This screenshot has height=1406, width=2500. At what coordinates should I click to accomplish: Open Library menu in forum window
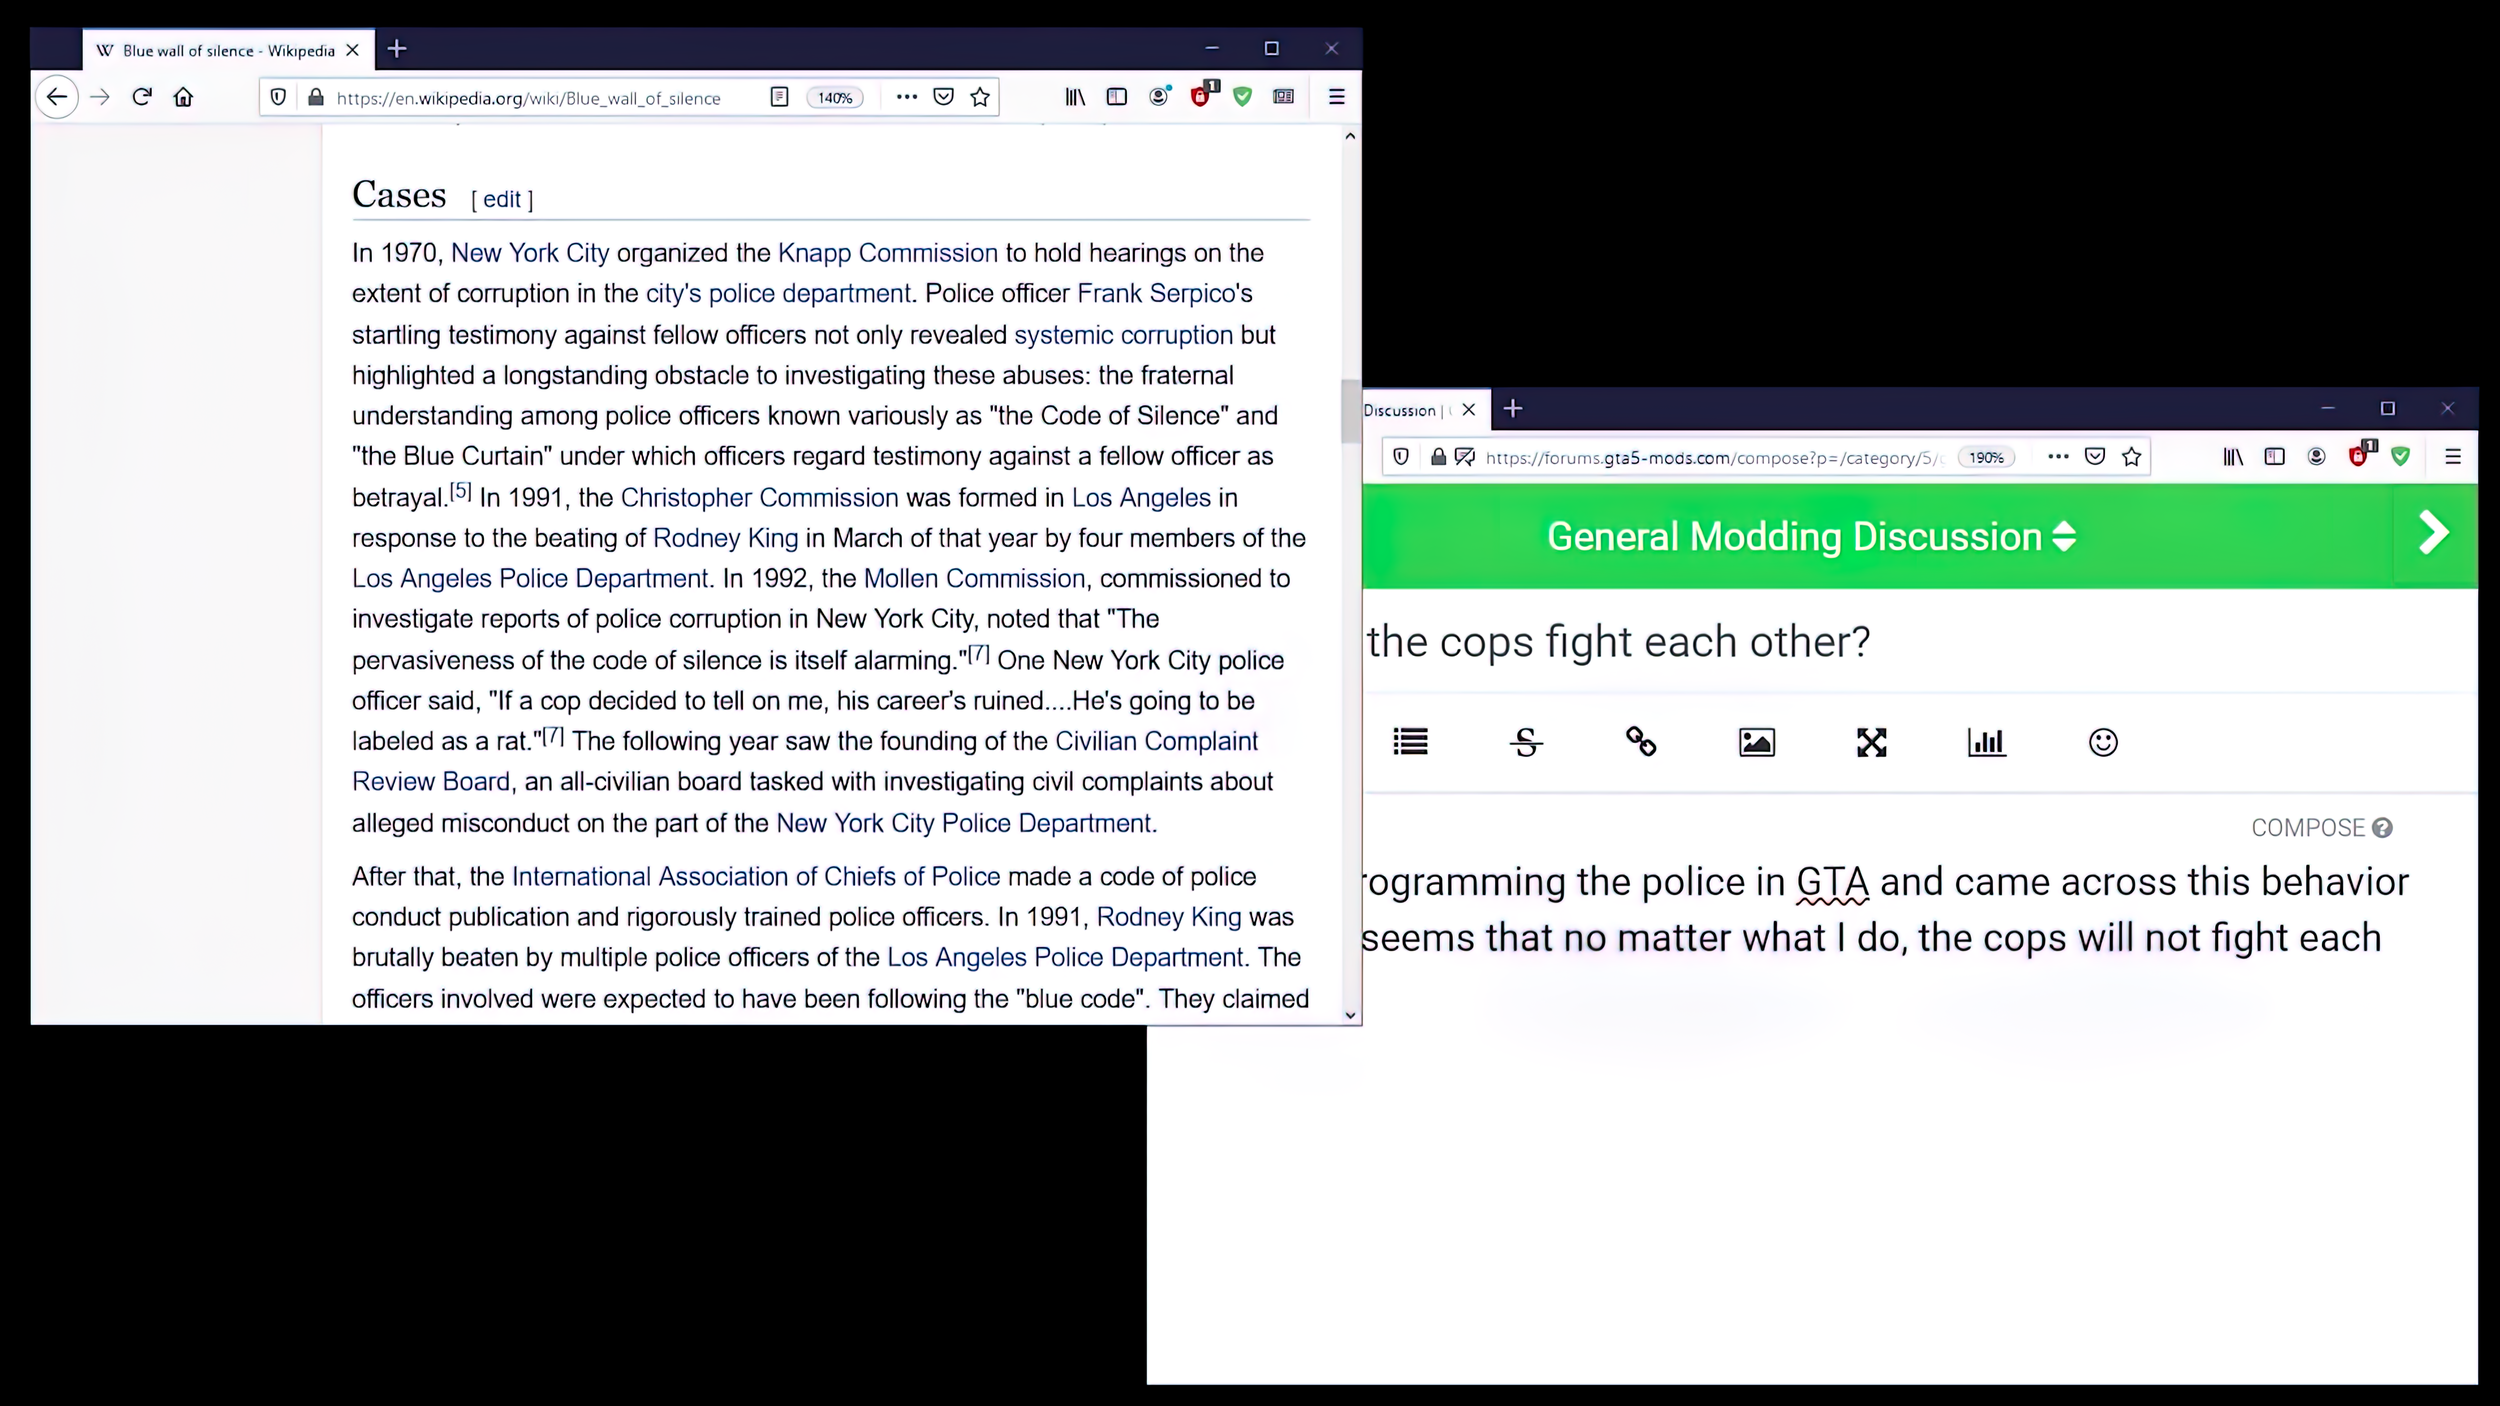(x=2233, y=457)
